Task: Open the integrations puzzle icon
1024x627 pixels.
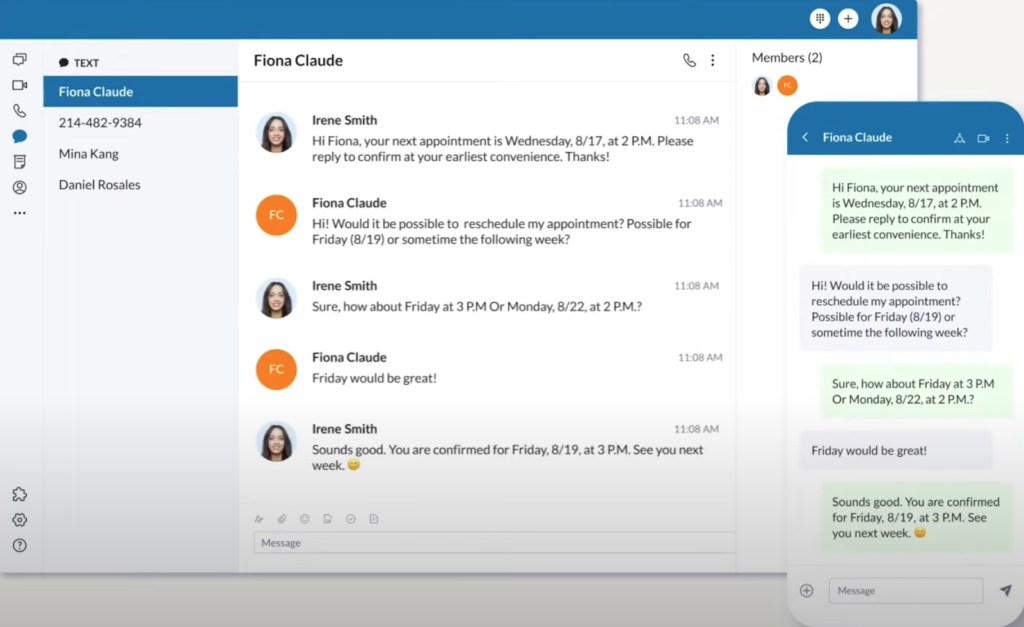Action: (x=20, y=494)
